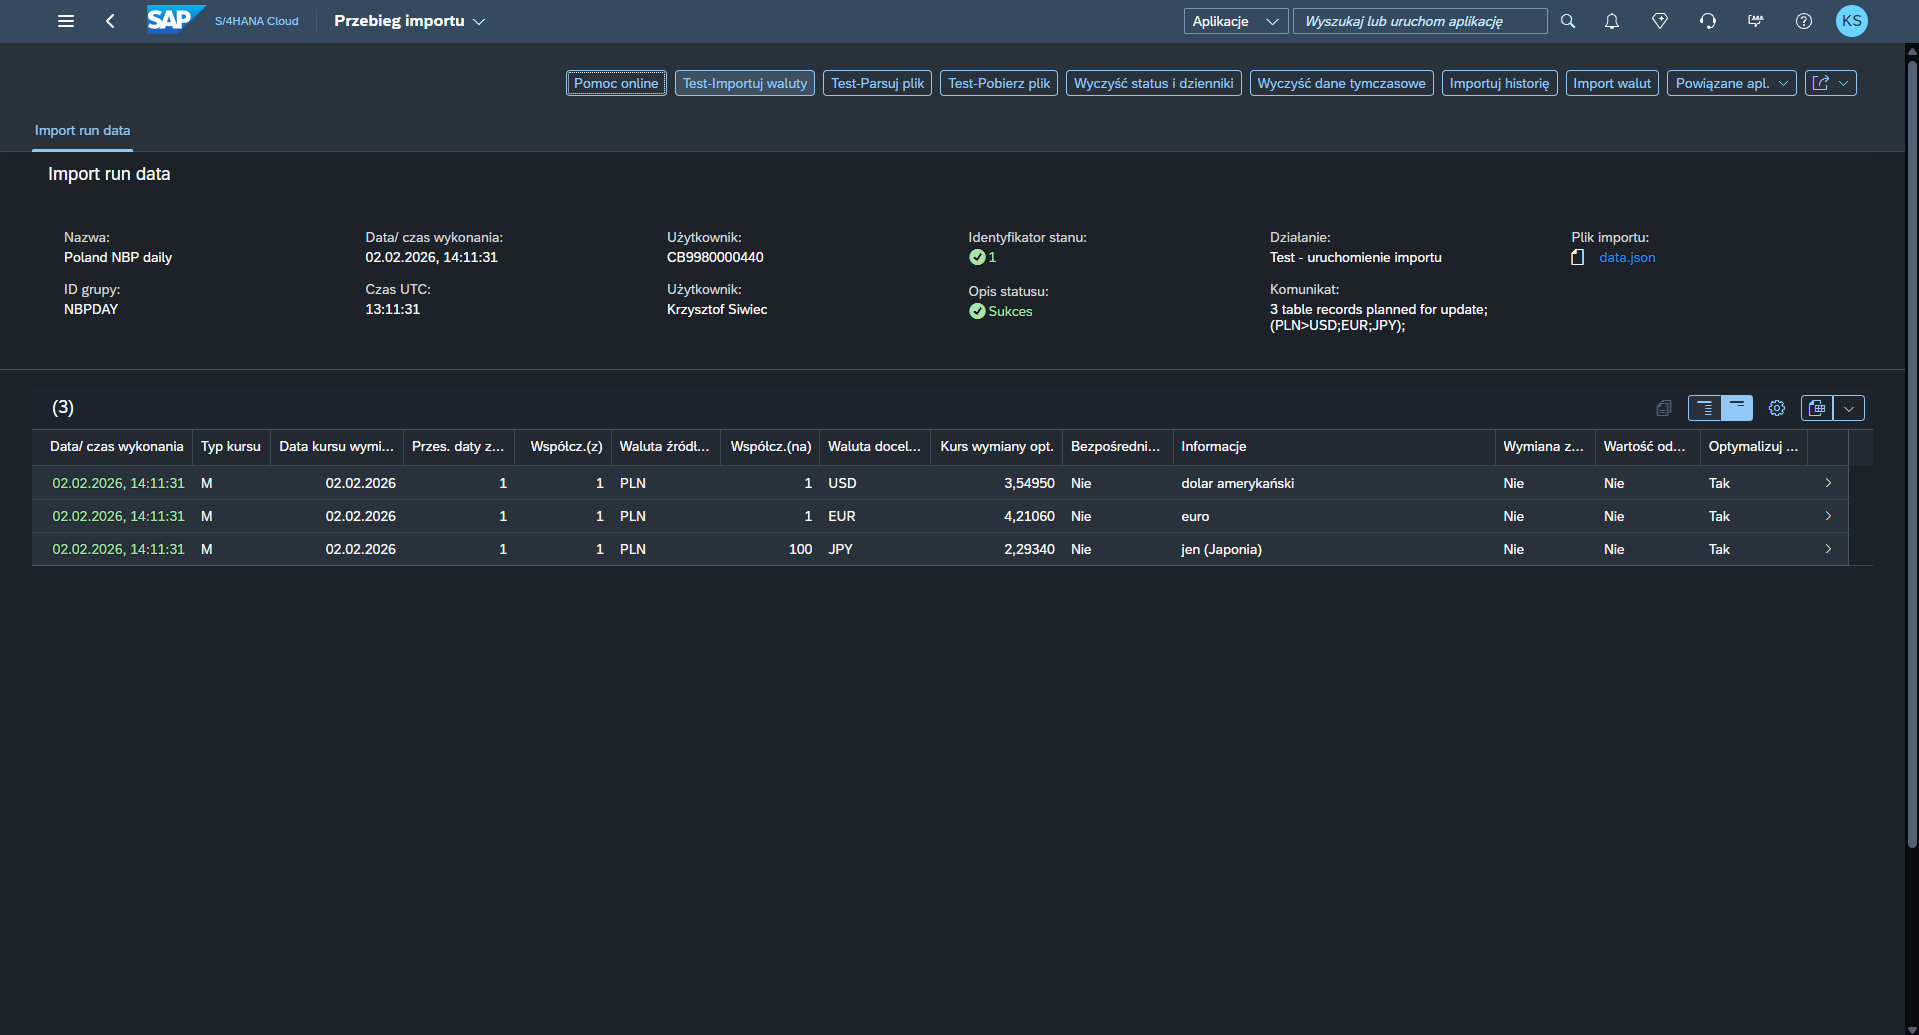The width and height of the screenshot is (1919, 1035).
Task: Click the Test-Importuj waluty button
Action: (744, 83)
